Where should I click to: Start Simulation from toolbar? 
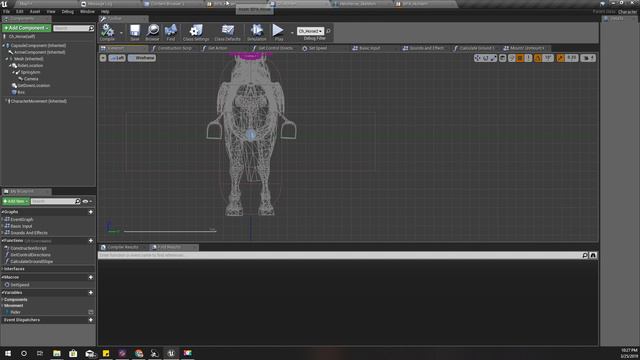256,32
